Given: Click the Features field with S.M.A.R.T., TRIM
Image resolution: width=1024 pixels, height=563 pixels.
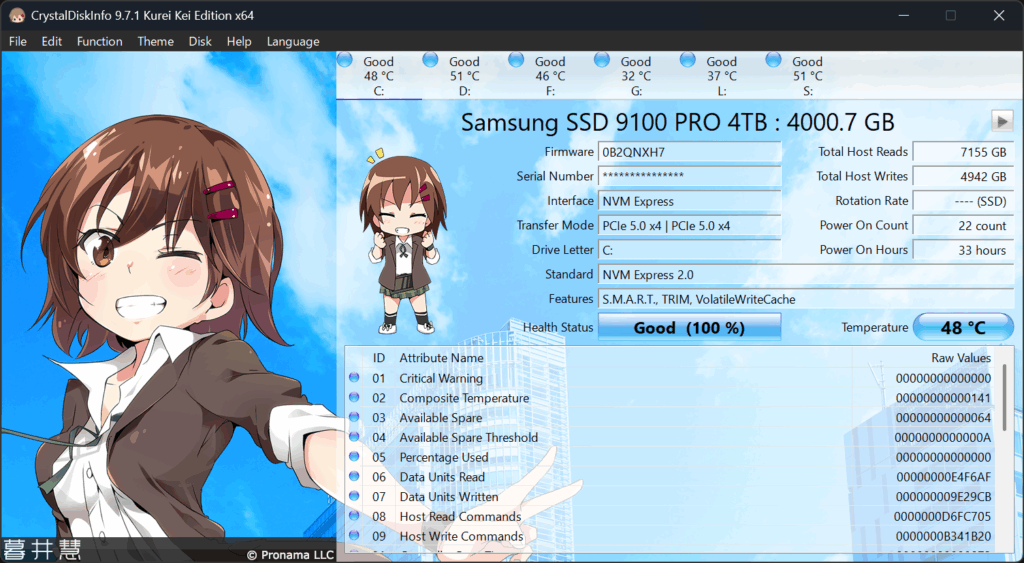Looking at the screenshot, I should pos(806,299).
